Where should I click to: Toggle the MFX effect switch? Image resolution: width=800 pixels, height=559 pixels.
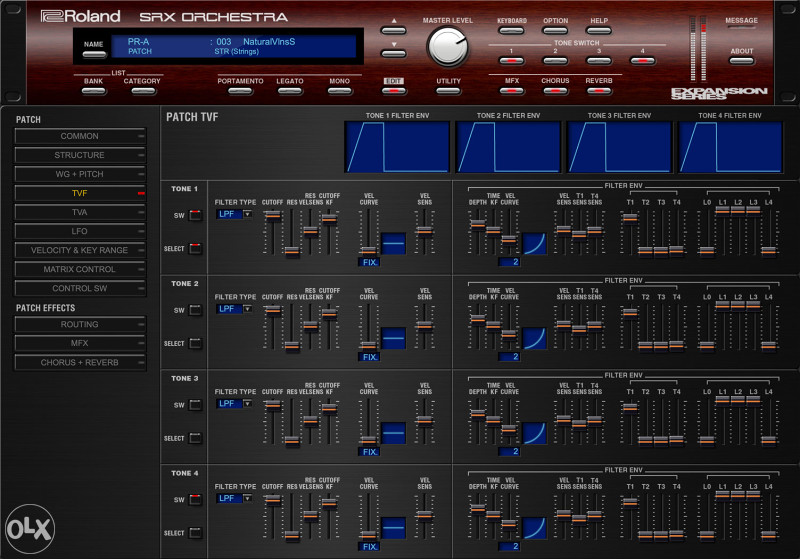tap(511, 91)
